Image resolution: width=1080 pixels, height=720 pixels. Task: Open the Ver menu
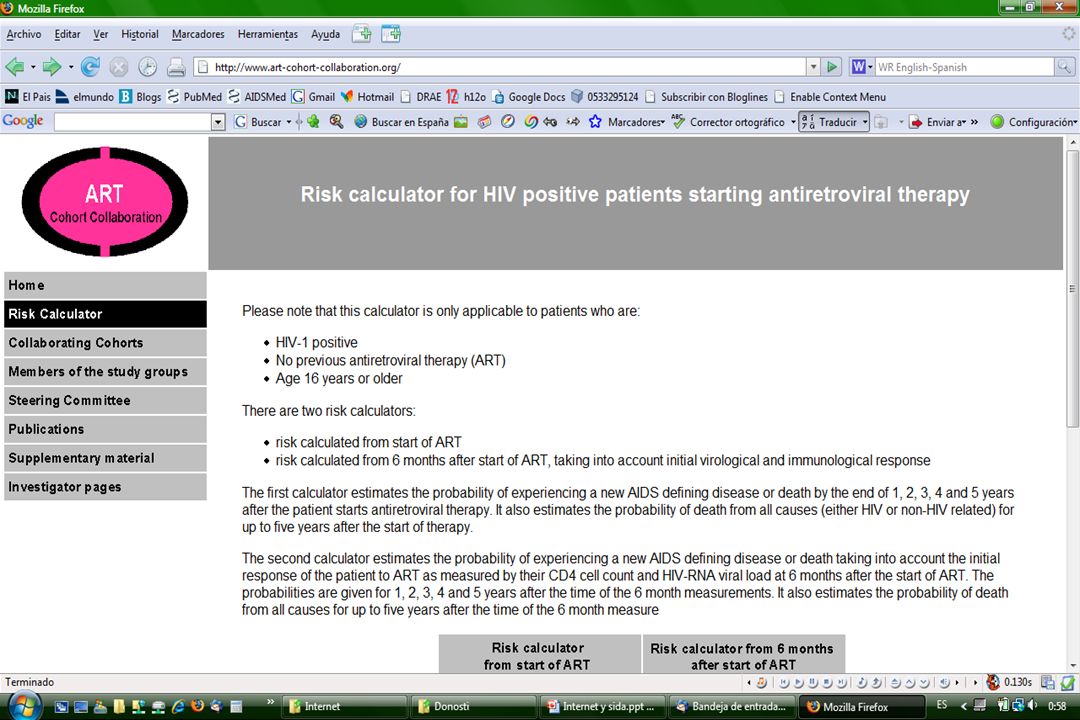[101, 34]
